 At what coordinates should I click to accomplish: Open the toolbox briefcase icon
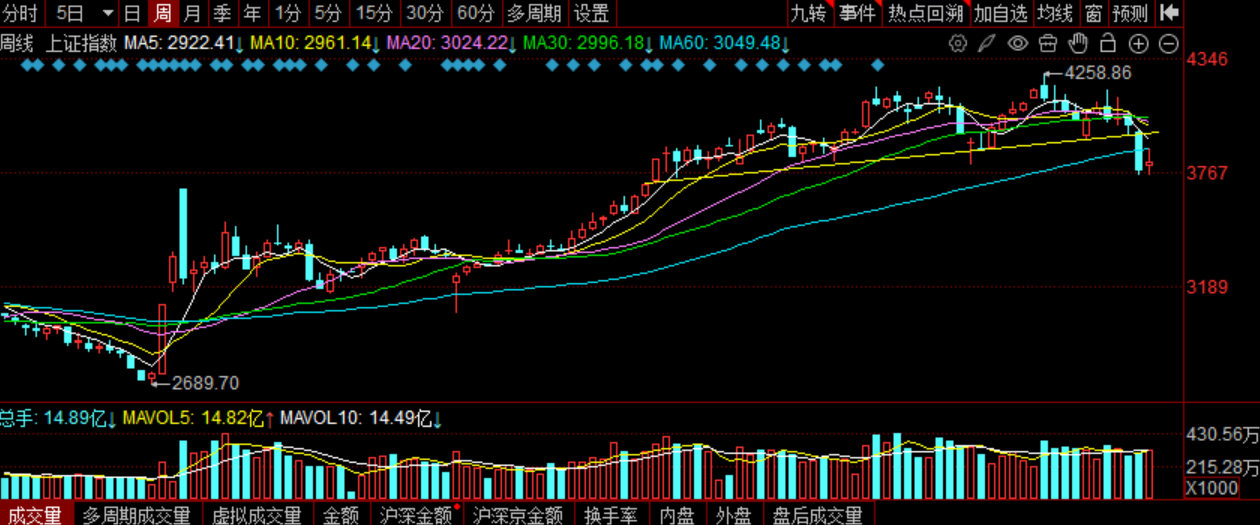point(1047,44)
